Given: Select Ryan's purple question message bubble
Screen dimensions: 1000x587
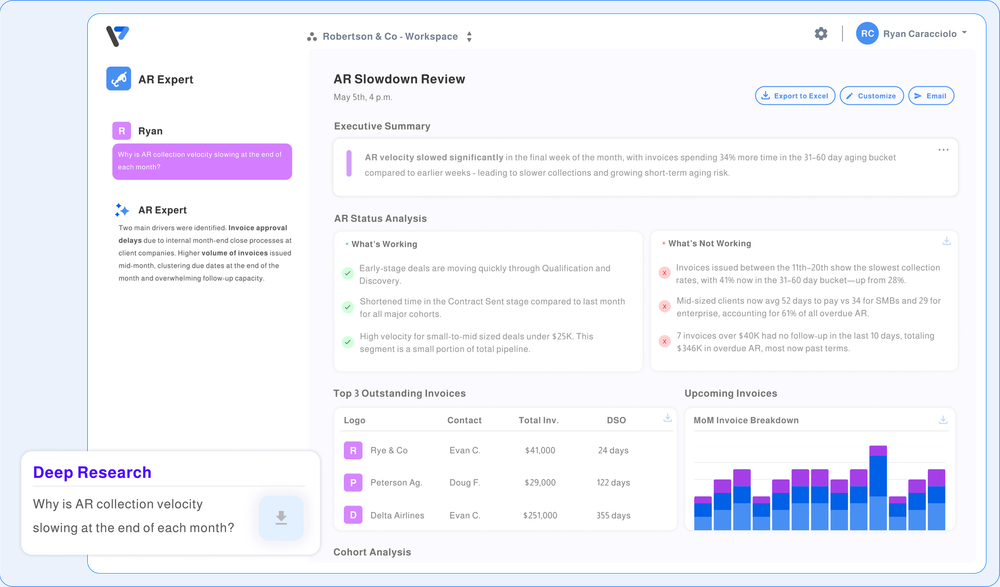Looking at the screenshot, I should pyautogui.click(x=202, y=161).
